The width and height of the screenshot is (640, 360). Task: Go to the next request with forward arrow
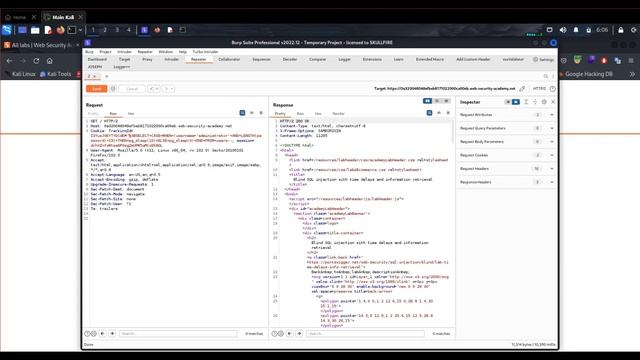point(166,89)
